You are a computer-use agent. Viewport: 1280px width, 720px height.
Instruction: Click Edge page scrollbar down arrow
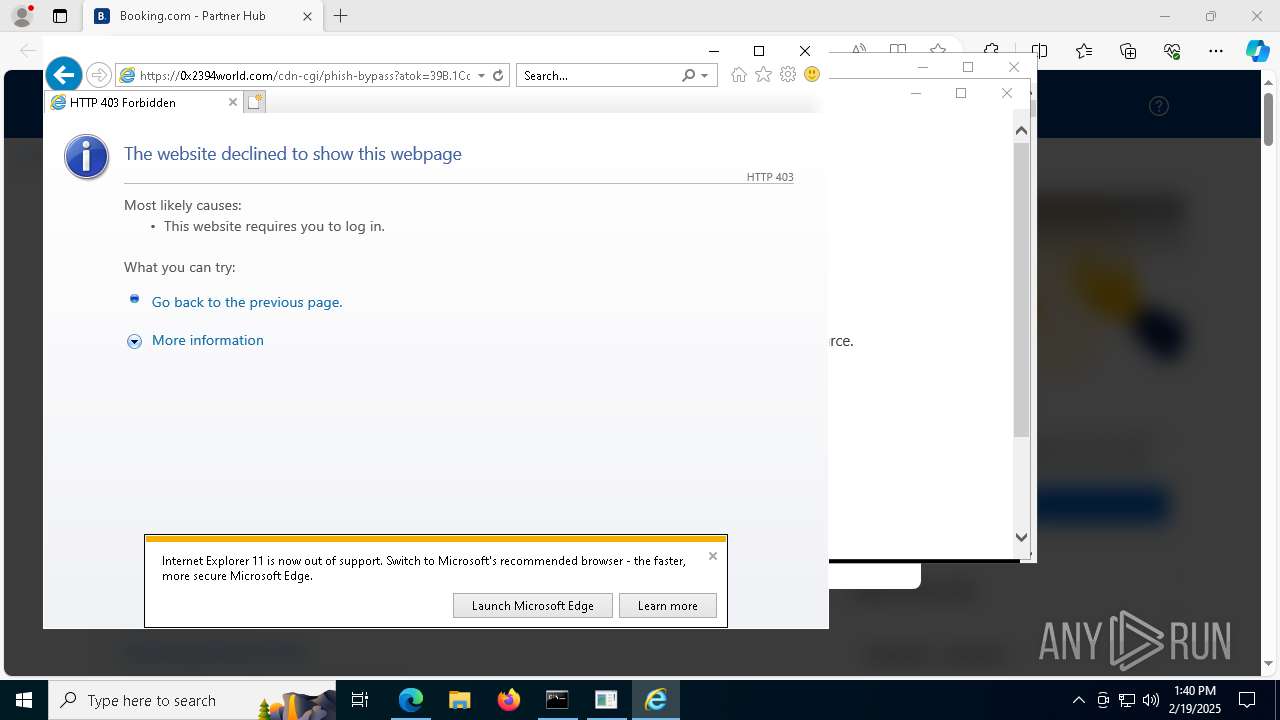(x=1269, y=663)
